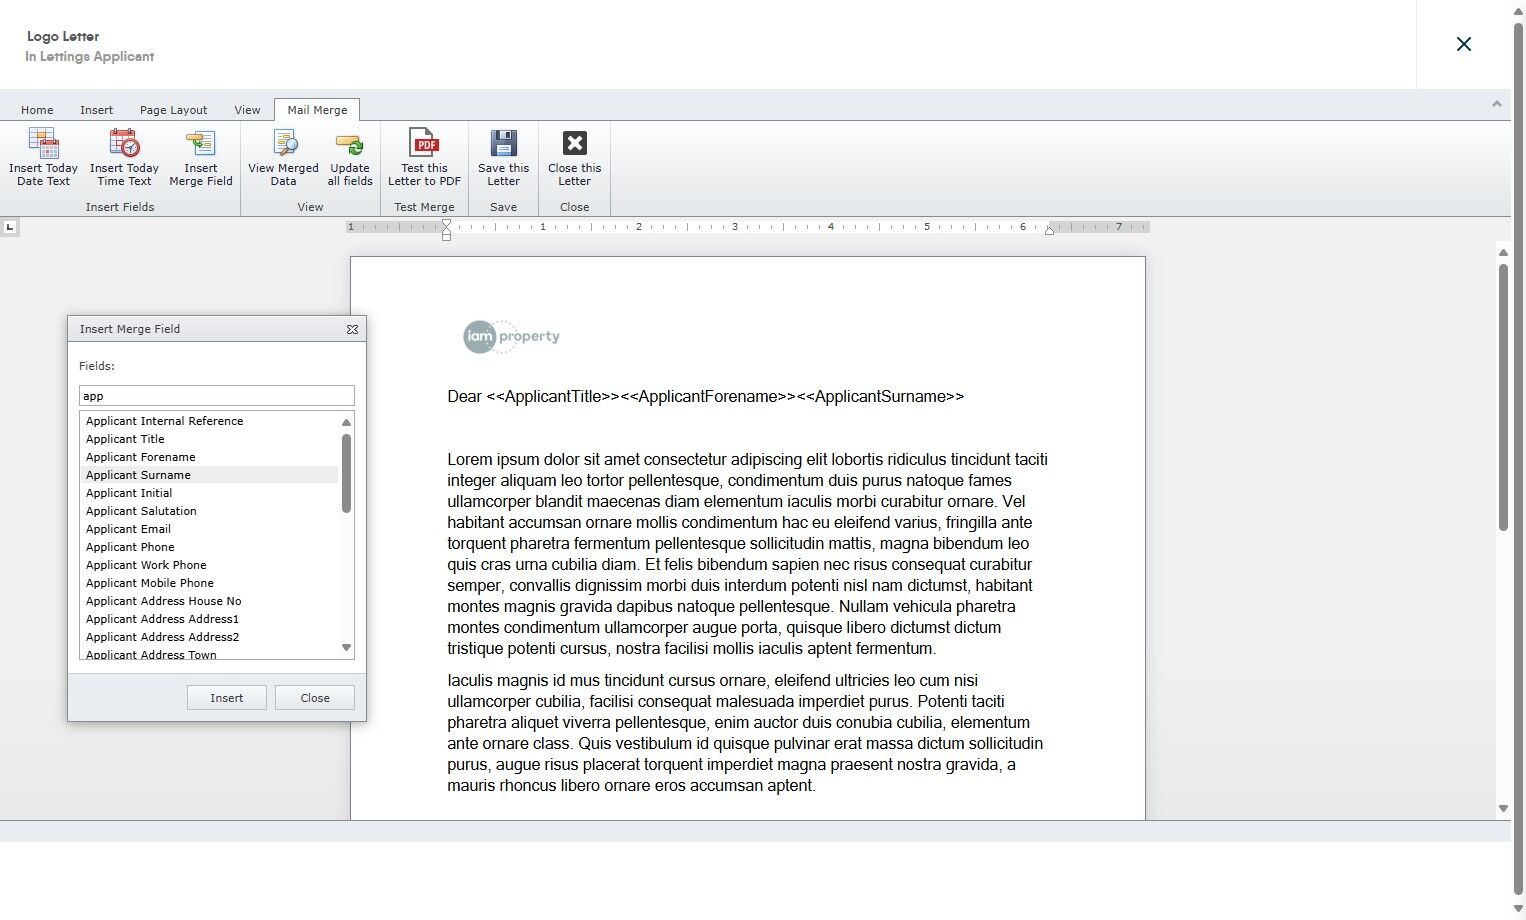Click document scrollbar down arrow
The height and width of the screenshot is (920, 1526).
[x=1503, y=809]
